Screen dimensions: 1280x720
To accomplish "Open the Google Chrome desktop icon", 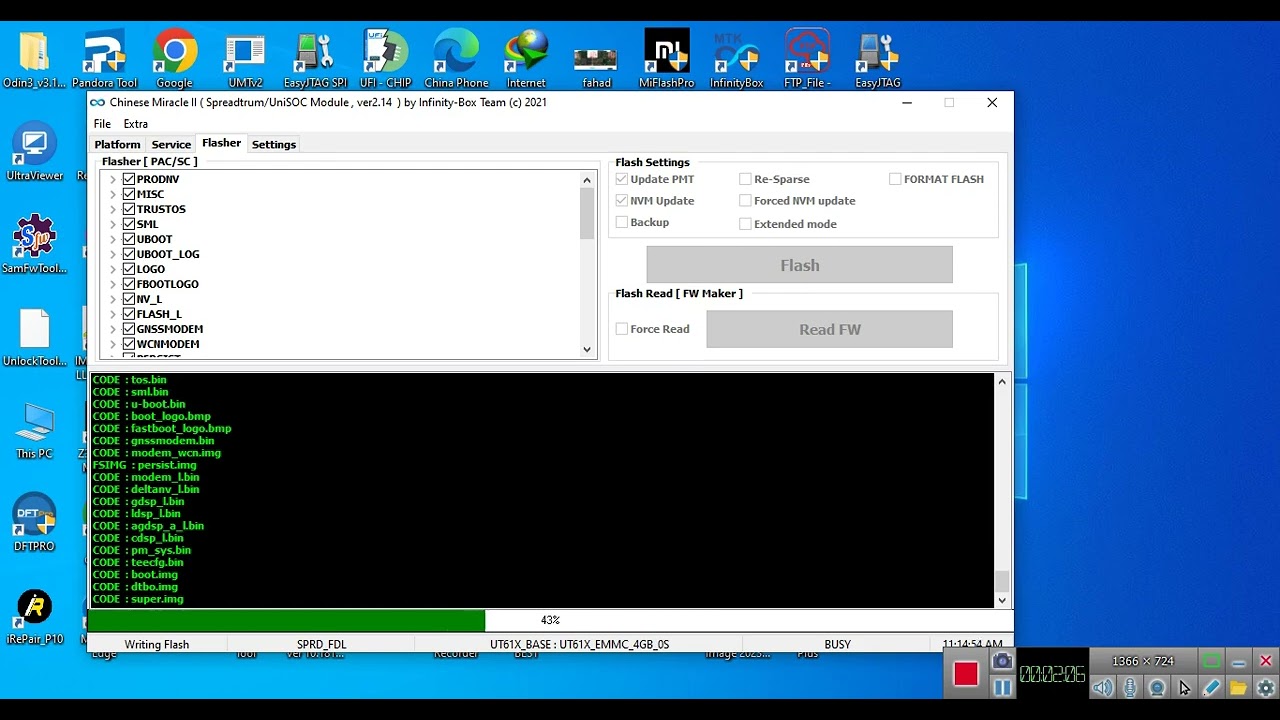I will (174, 59).
